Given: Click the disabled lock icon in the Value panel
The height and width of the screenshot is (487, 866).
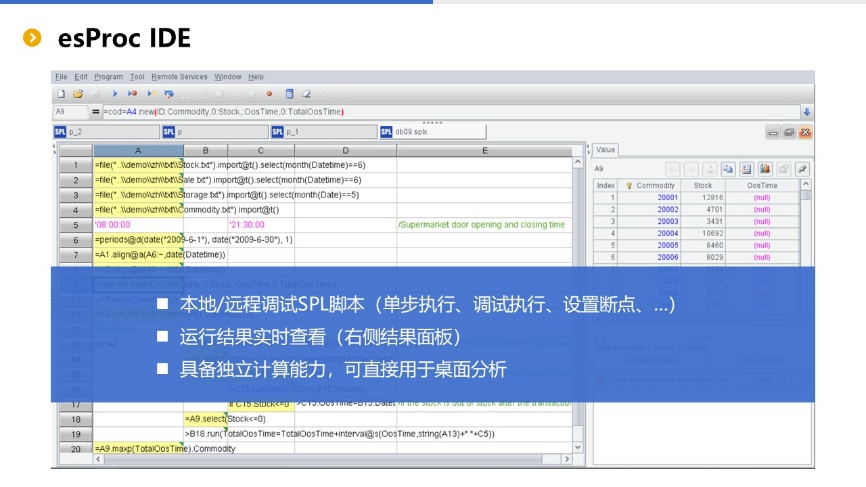Looking at the screenshot, I should (784, 169).
